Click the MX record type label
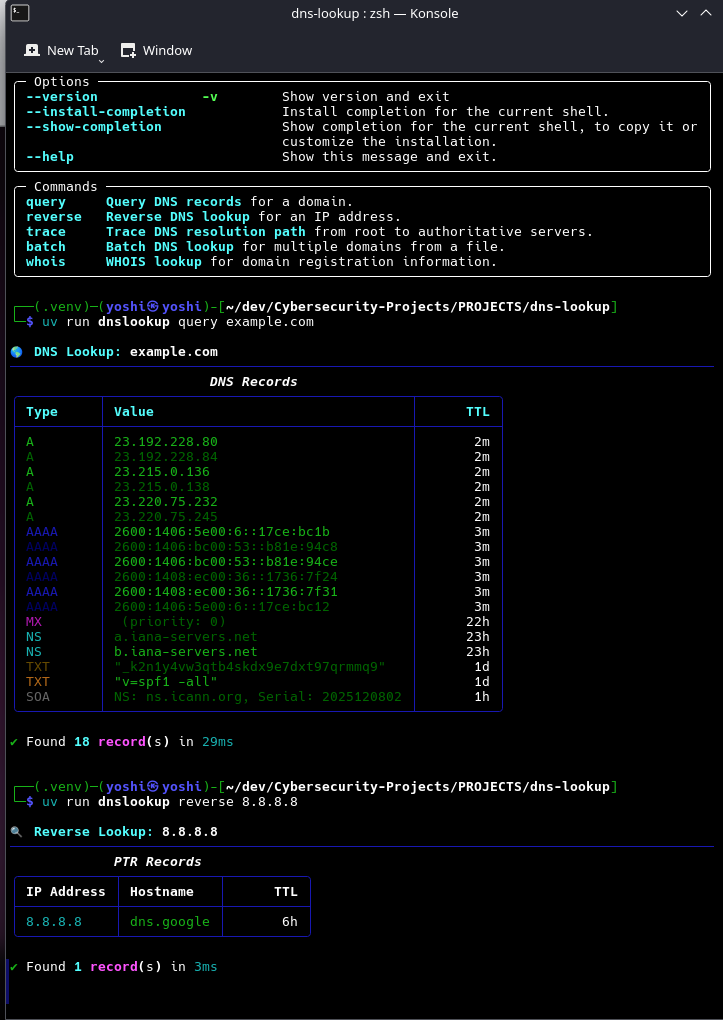The width and height of the screenshot is (723, 1020). [x=34, y=621]
